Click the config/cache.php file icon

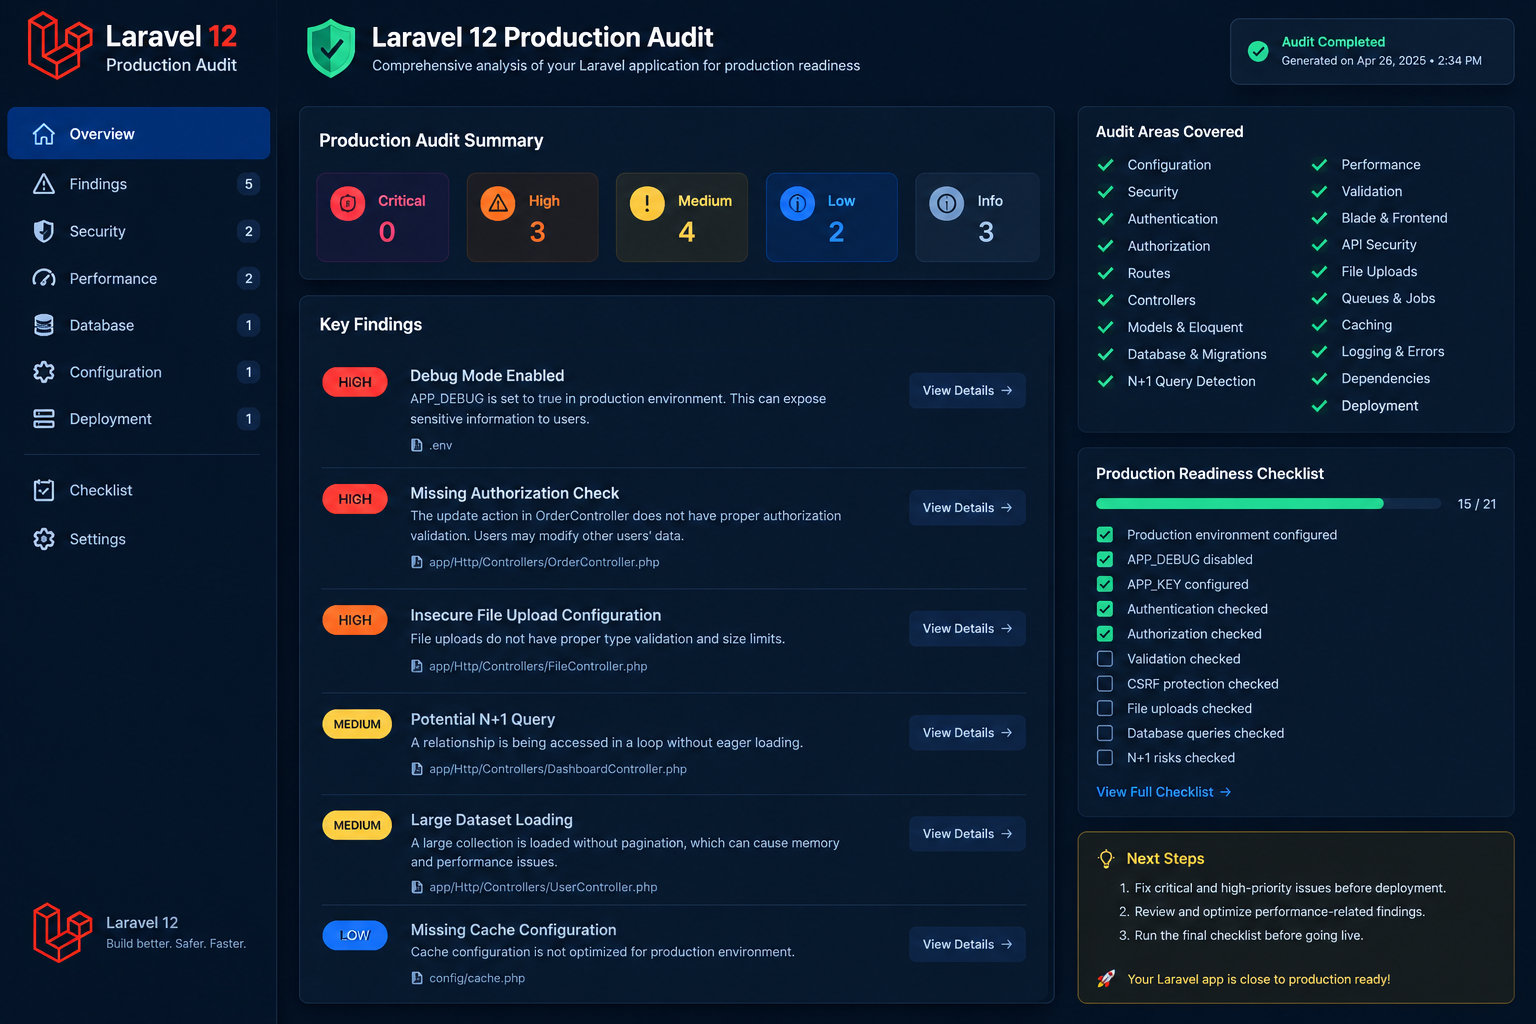tap(417, 978)
